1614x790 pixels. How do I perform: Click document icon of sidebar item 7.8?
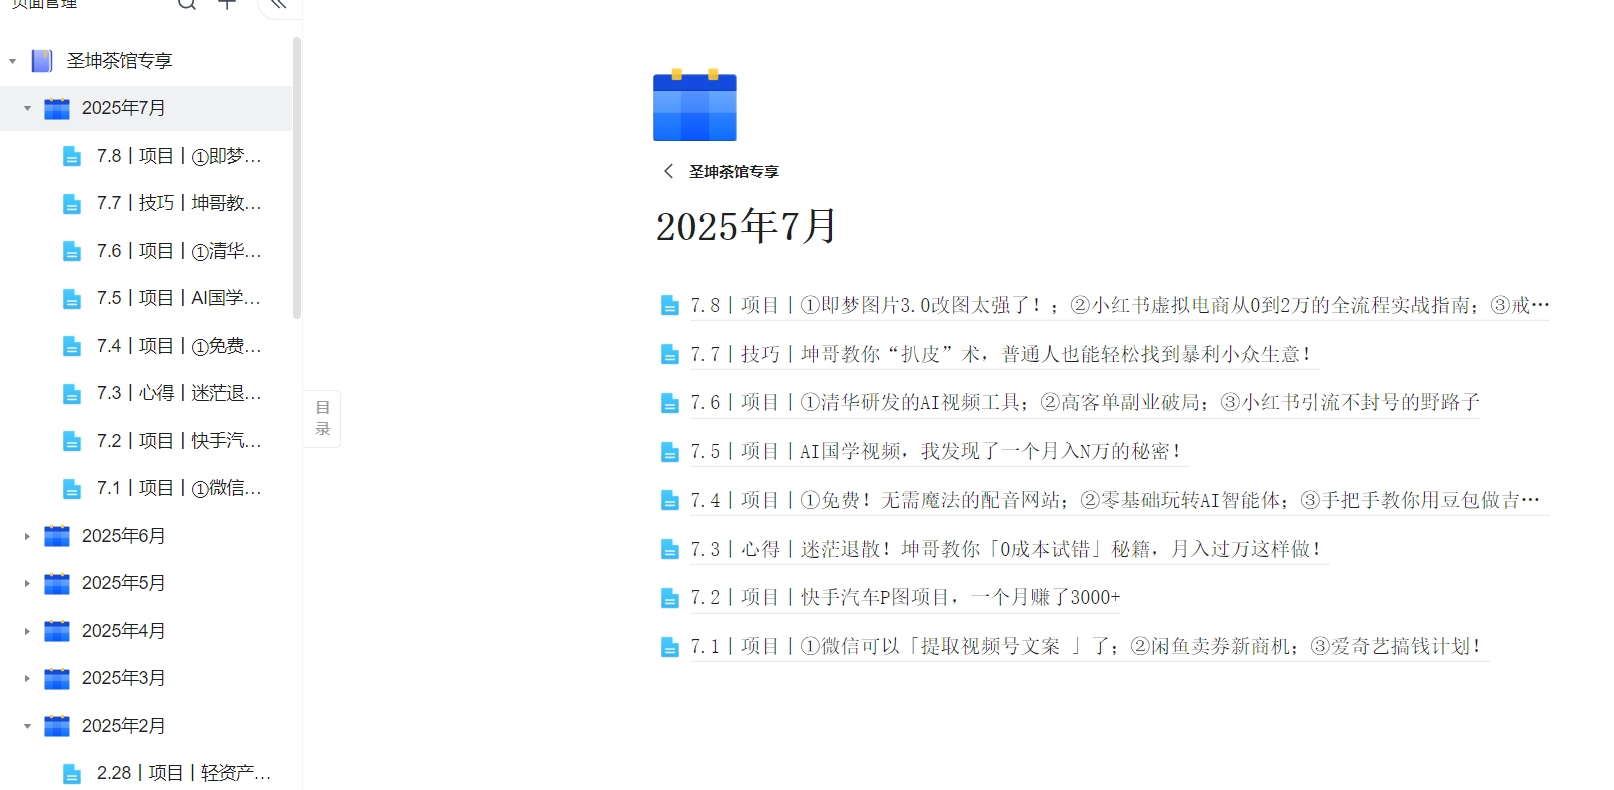[x=72, y=156]
